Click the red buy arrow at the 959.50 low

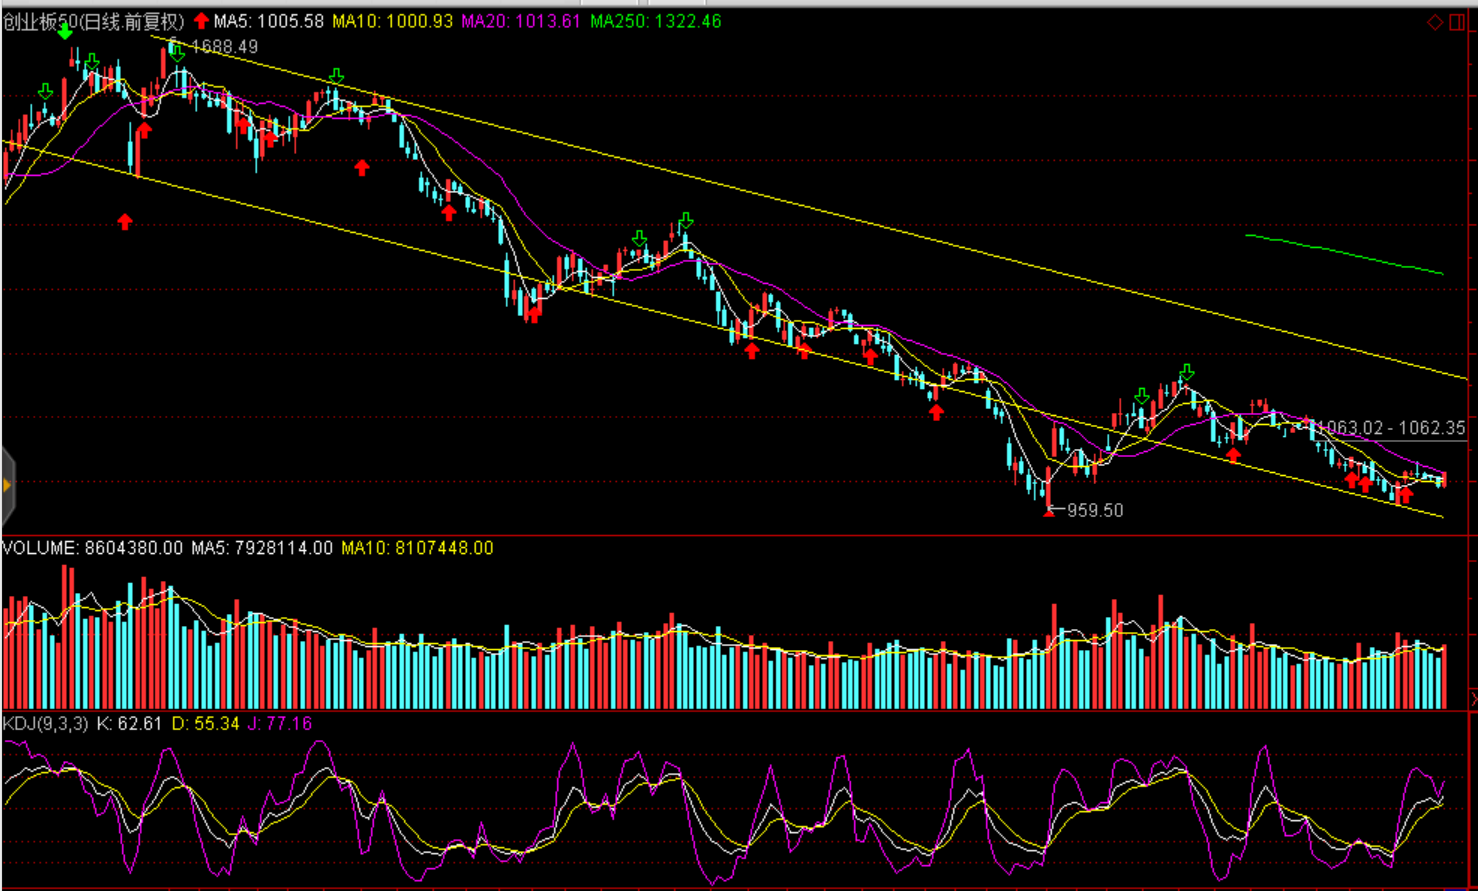coord(1048,511)
